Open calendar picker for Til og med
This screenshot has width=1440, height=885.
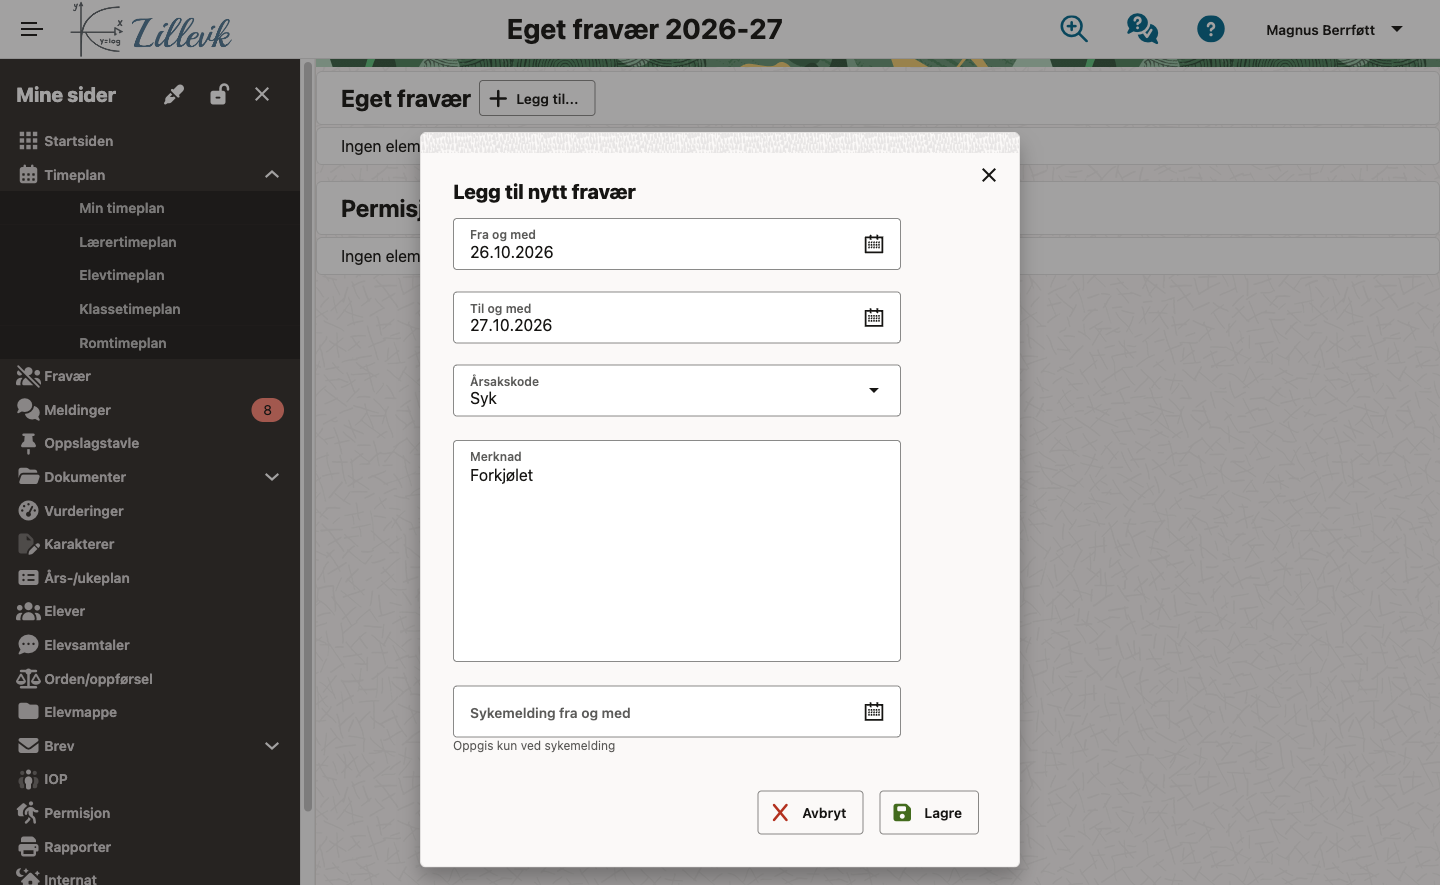tap(874, 317)
